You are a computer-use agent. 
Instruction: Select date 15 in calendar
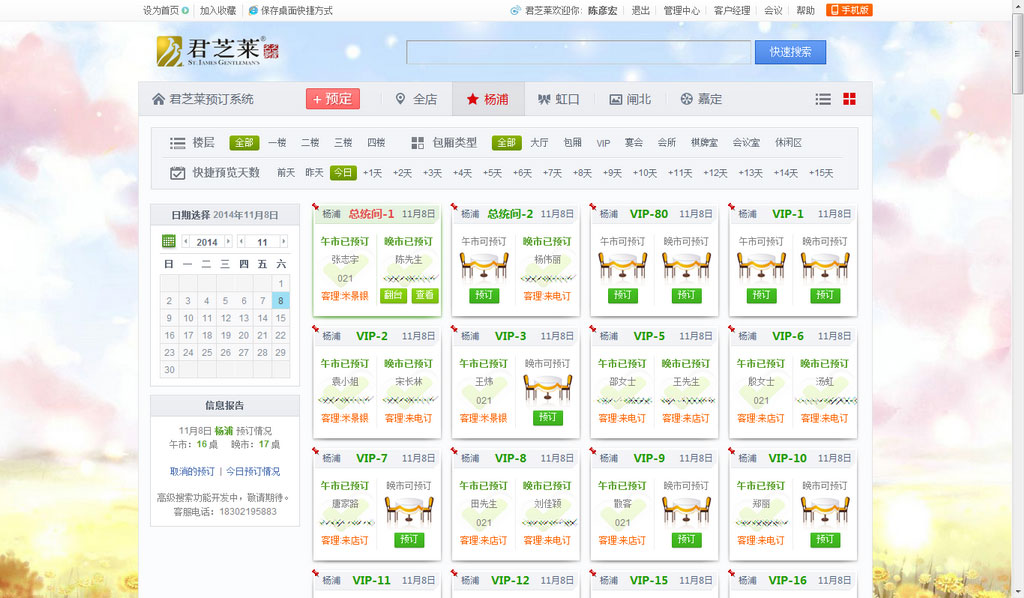tap(281, 318)
